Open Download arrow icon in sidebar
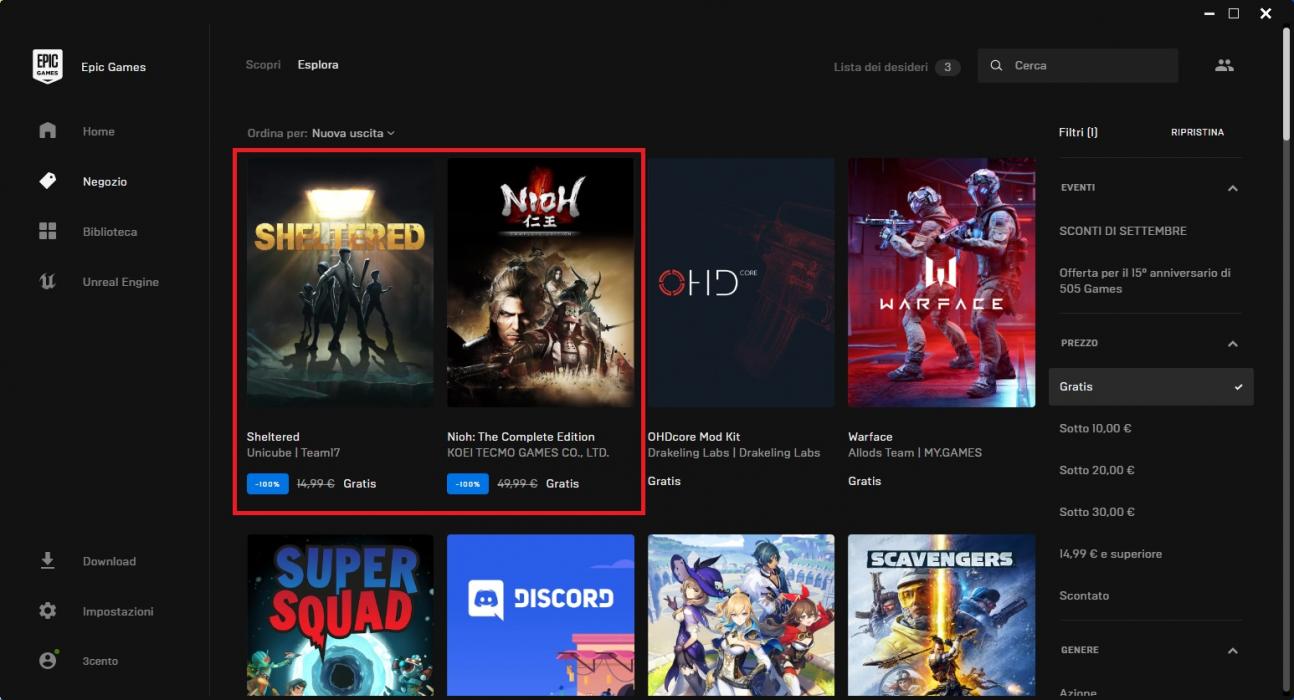The width and height of the screenshot is (1294, 700). (x=47, y=561)
